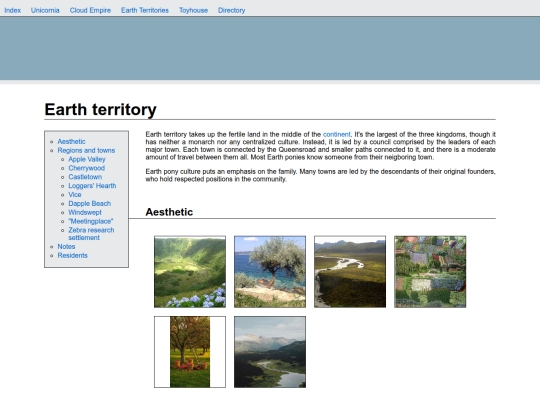
Task: Jump to Vice section
Action: click(75, 195)
